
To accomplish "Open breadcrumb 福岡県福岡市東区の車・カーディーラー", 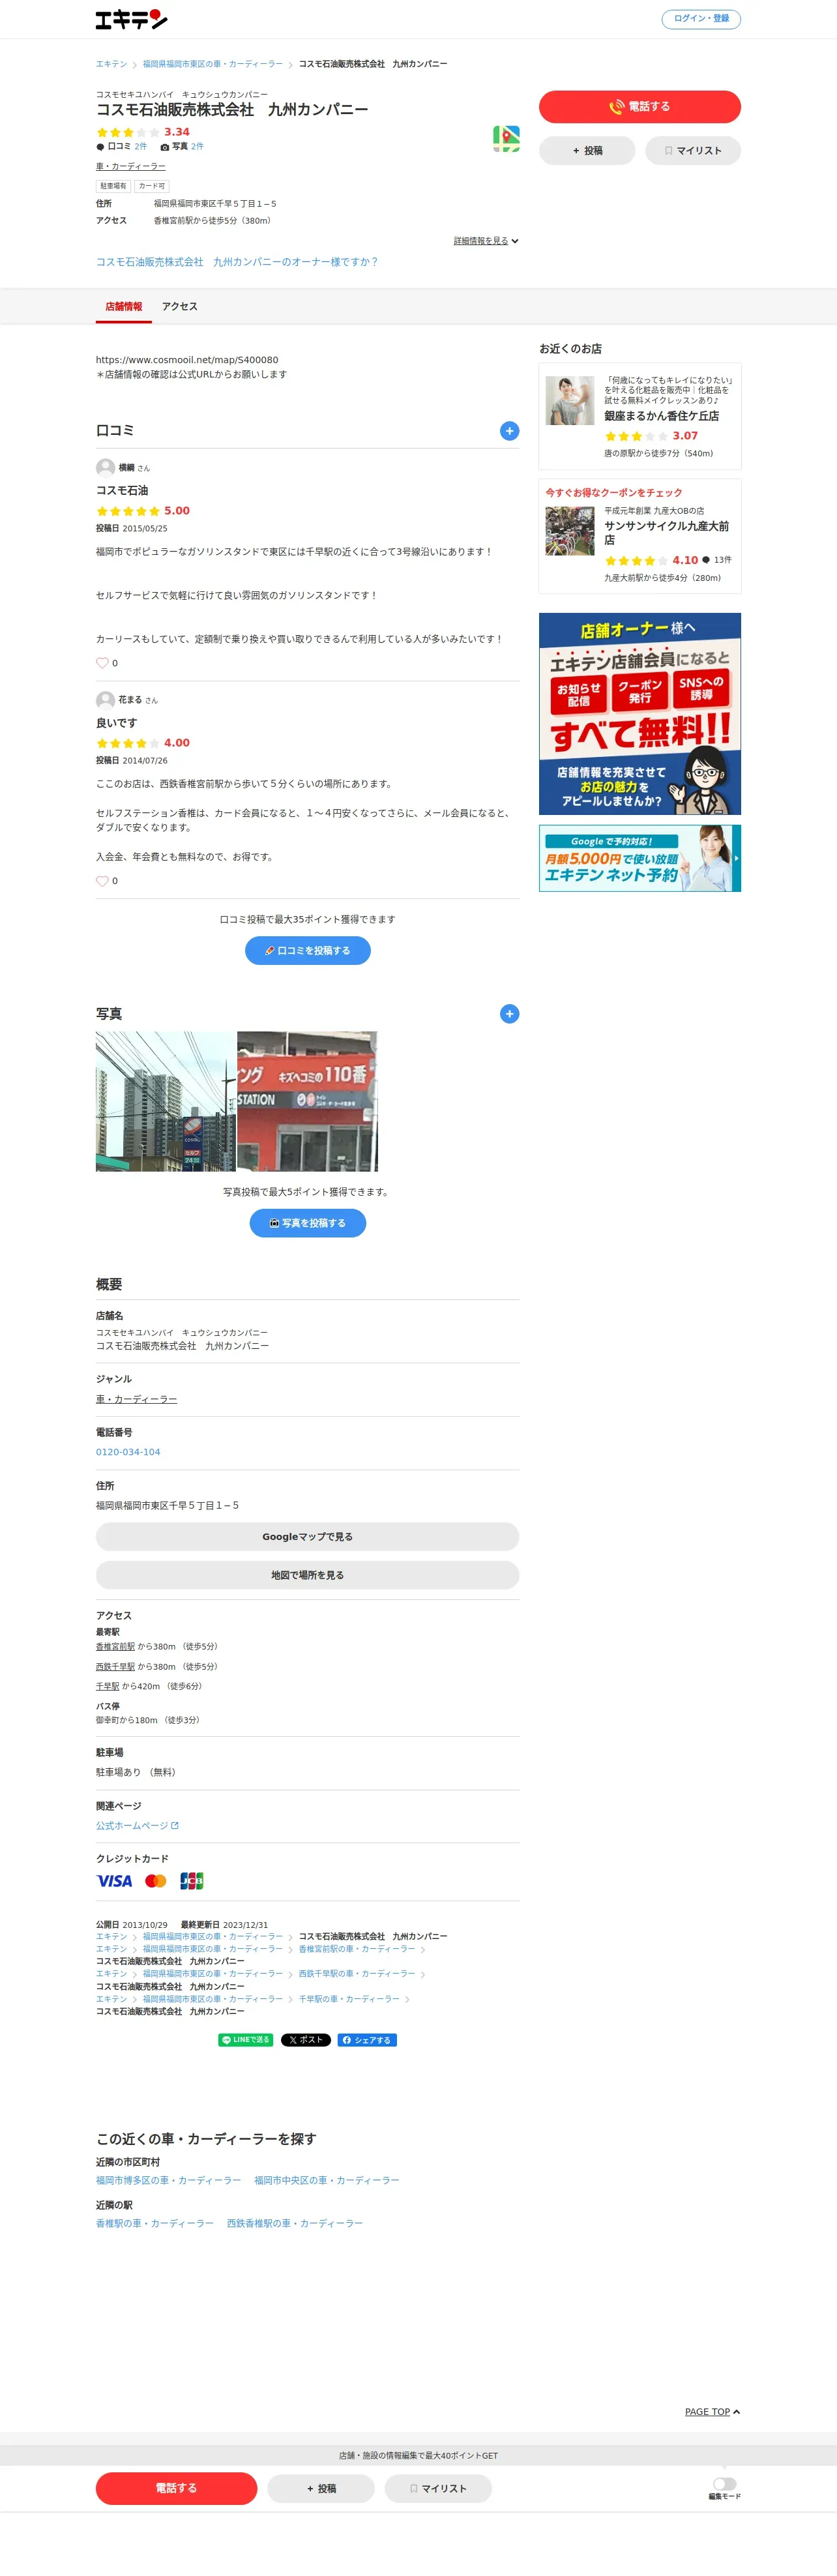I will click(x=213, y=64).
